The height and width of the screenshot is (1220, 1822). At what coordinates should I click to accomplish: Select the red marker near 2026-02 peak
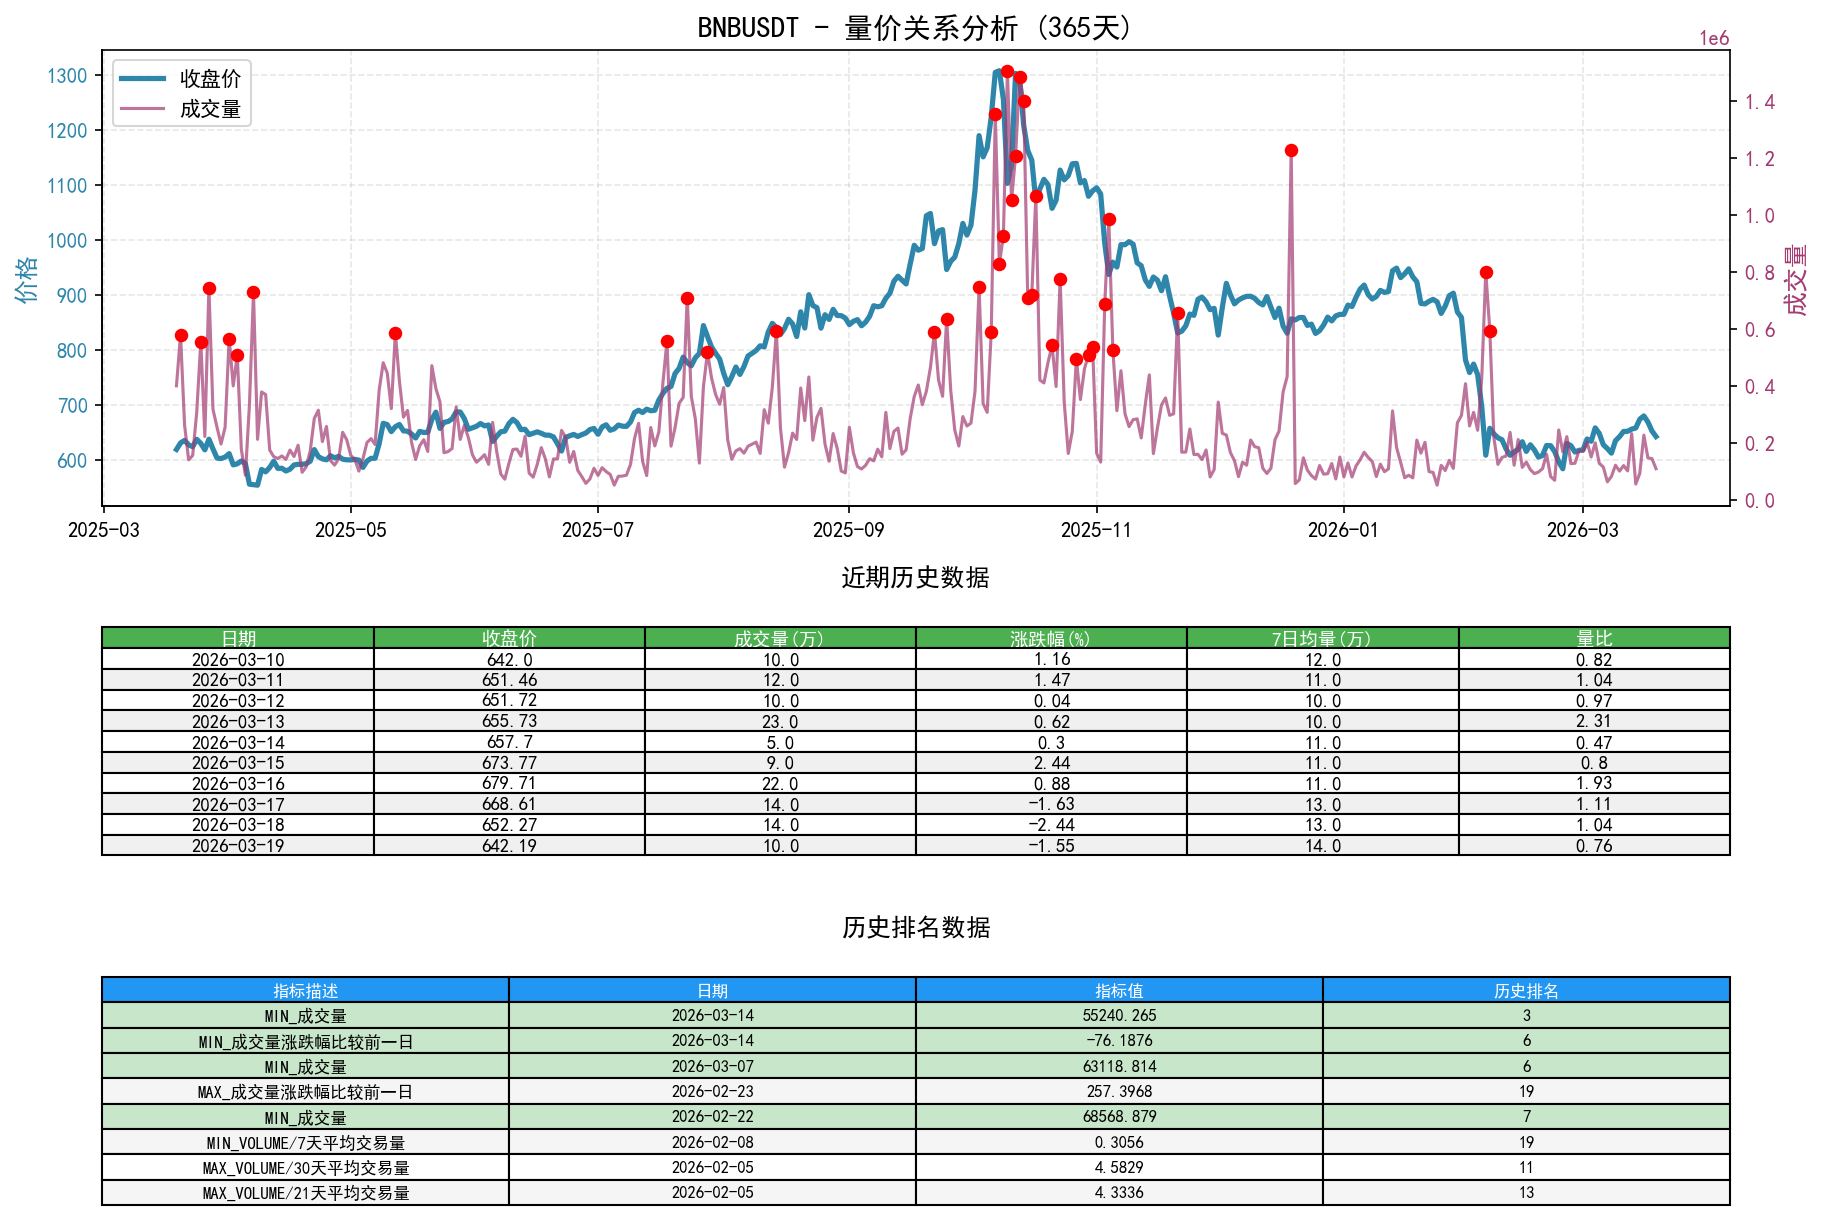coord(1486,271)
